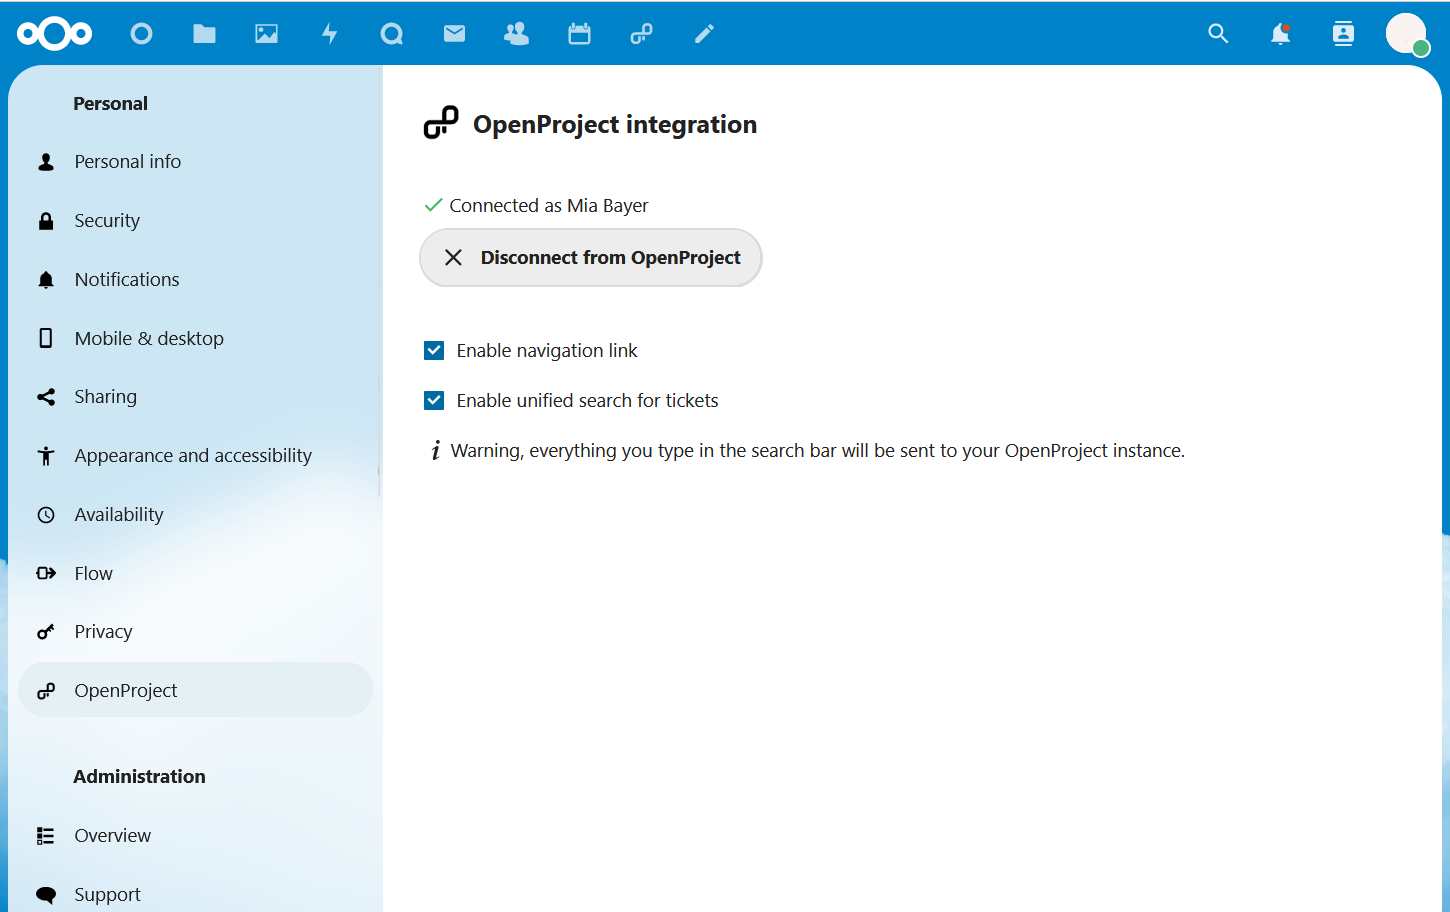Open the Dashboard app
The width and height of the screenshot is (1450, 912).
point(141,33)
